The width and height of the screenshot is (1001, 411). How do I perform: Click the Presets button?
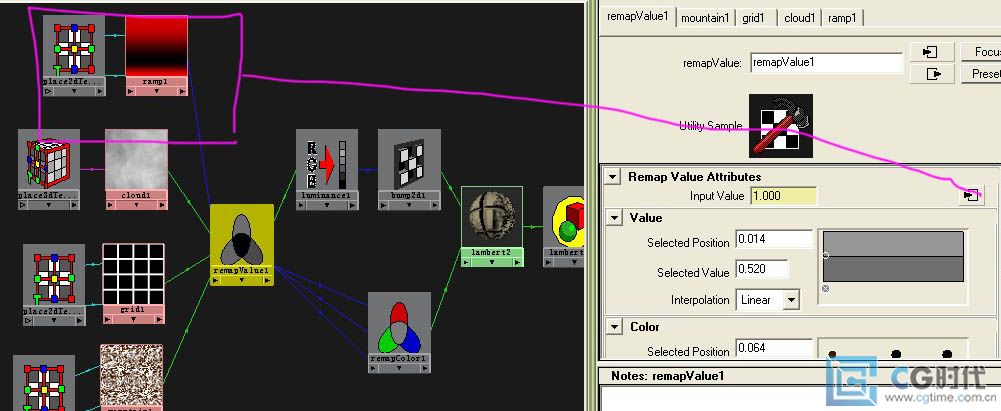[981, 74]
